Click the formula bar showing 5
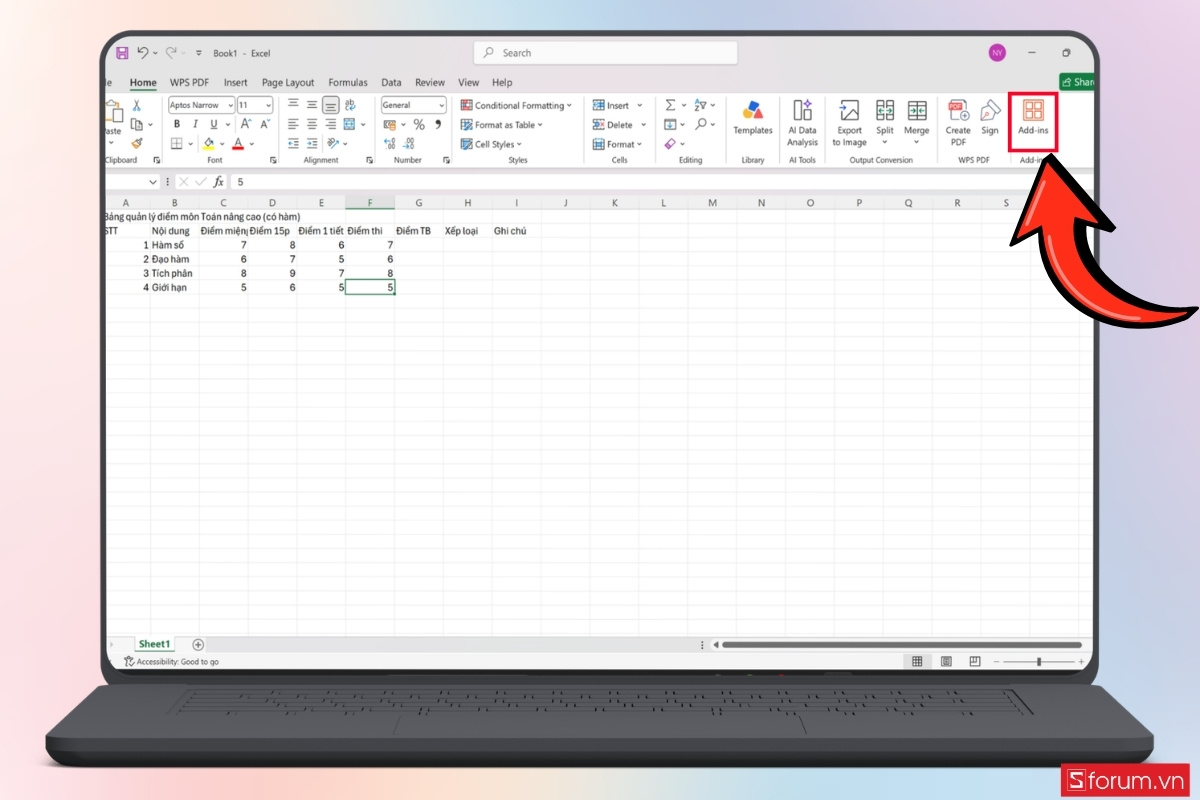Screen dimensions: 1200x800 tap(660, 182)
